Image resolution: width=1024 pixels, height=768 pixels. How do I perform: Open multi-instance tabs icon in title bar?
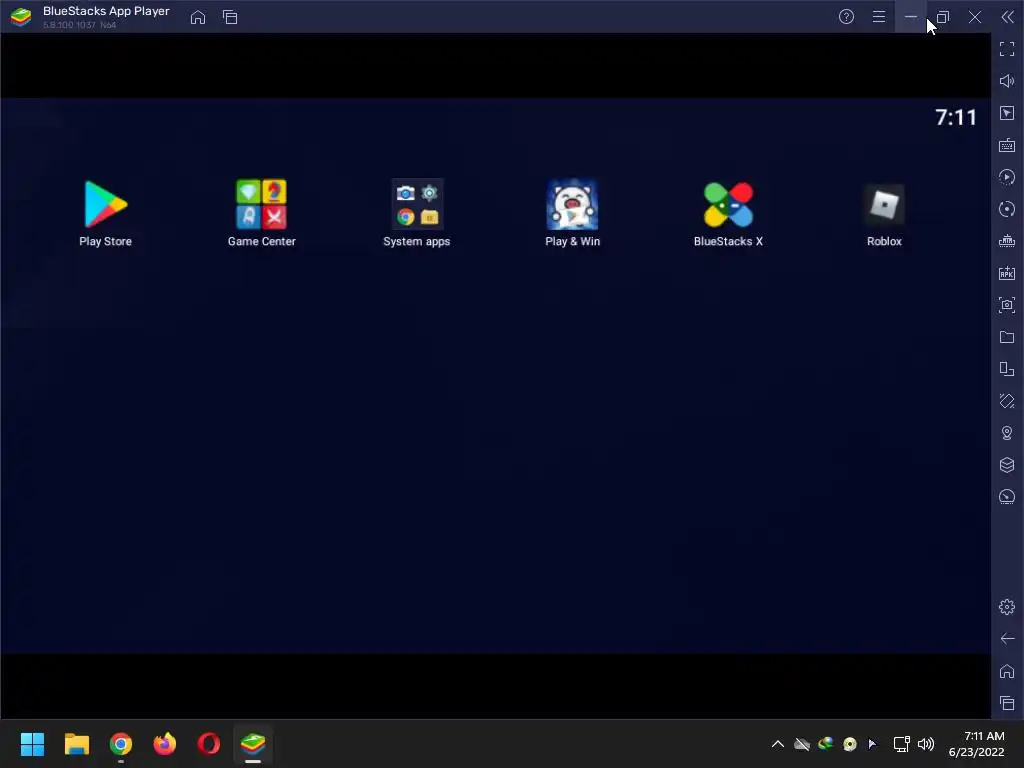(230, 17)
